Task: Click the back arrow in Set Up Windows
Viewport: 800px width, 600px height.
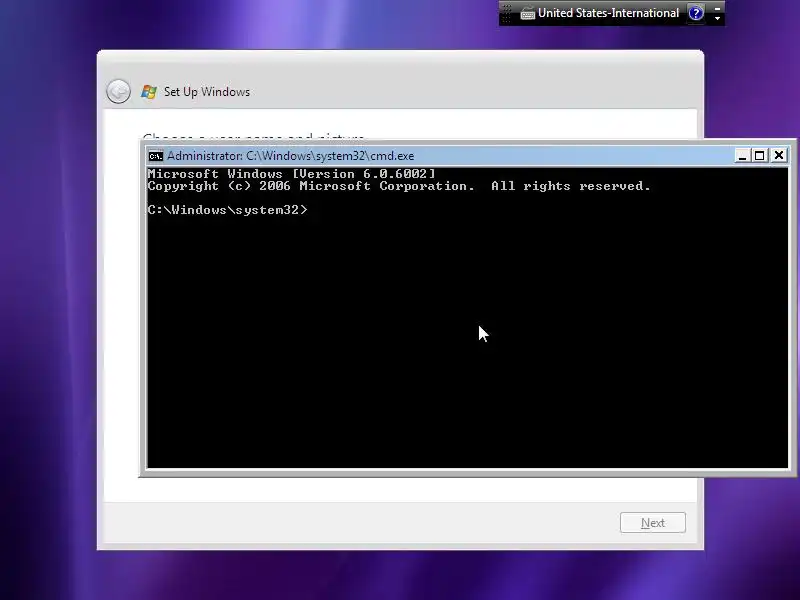Action: 118,92
